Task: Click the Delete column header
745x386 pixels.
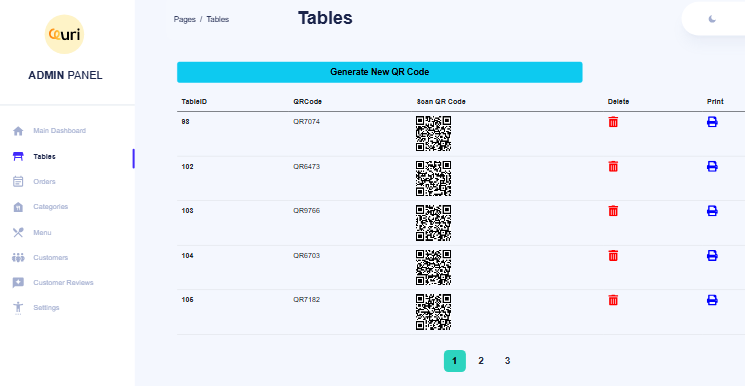Action: pyautogui.click(x=618, y=102)
